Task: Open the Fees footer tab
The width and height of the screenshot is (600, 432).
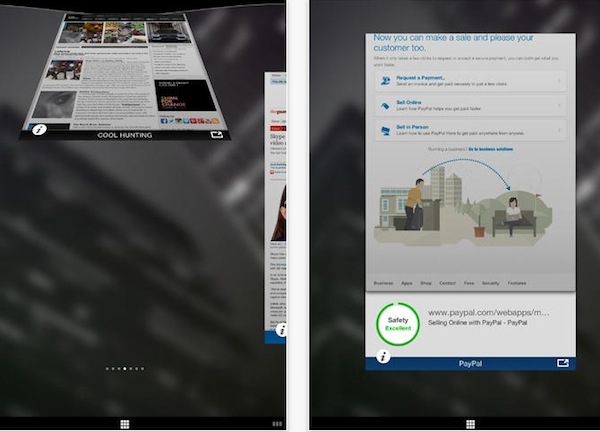Action: 469,283
